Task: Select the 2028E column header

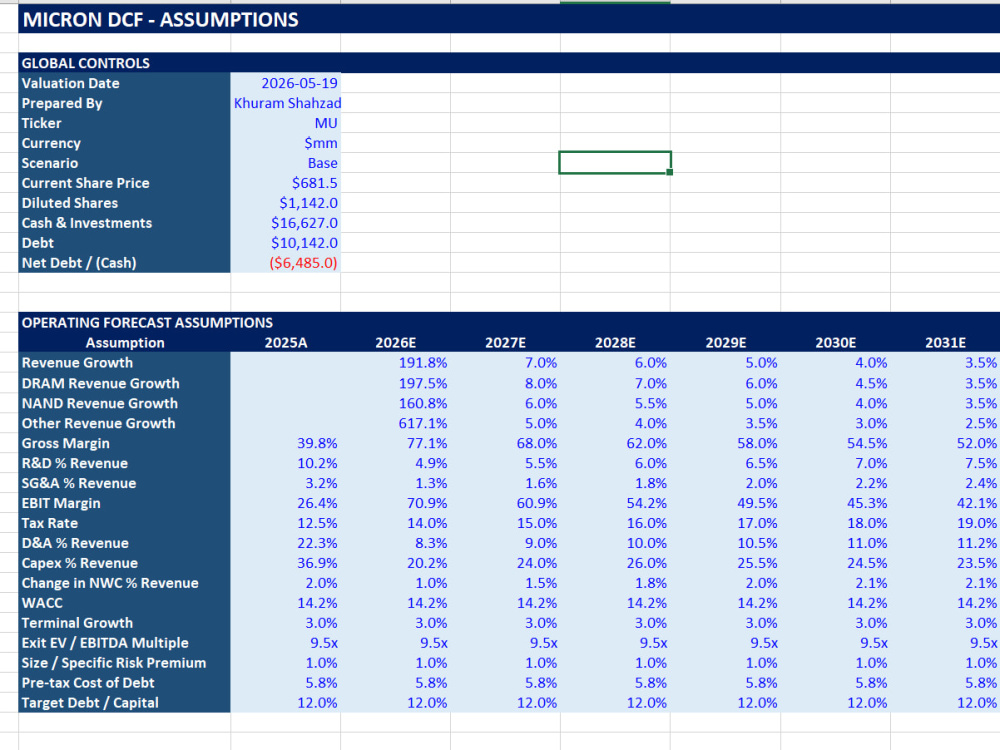Action: (615, 342)
